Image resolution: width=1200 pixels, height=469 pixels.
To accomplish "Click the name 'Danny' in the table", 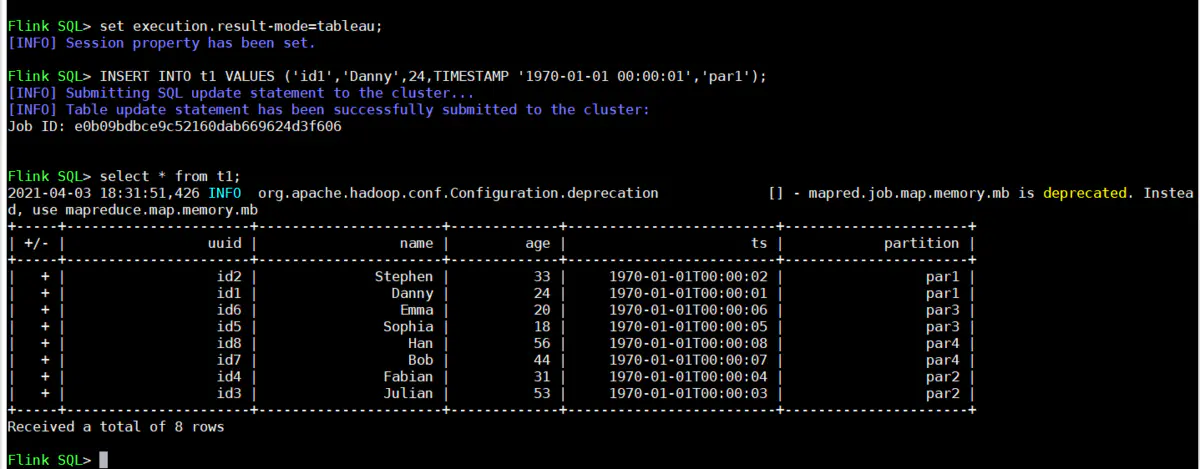I will pos(413,293).
